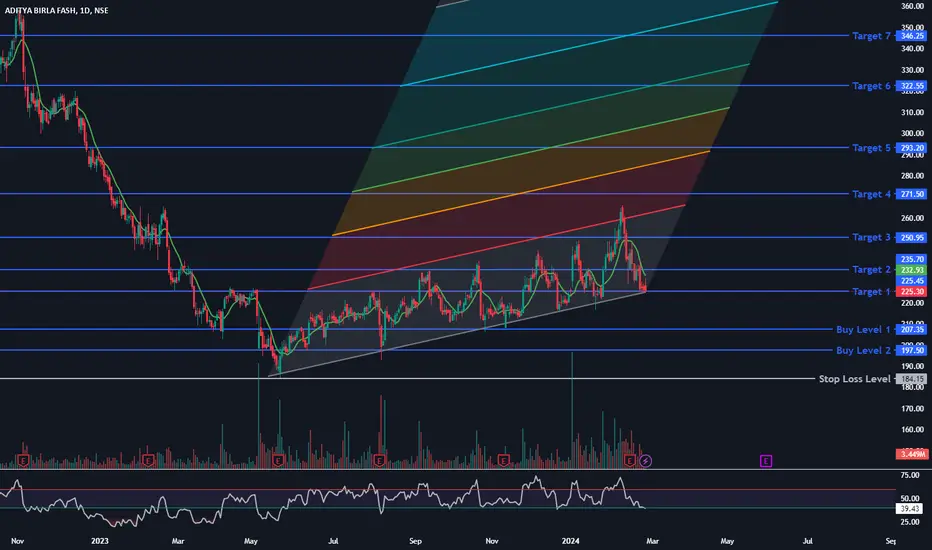This screenshot has height=550, width=932.
Task: Select the Target 2 label
Action: click(871, 269)
